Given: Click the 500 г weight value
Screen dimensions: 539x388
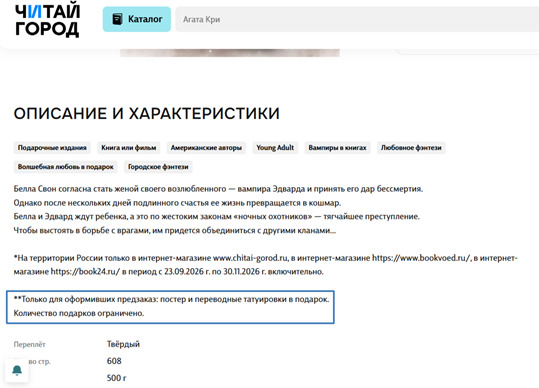Looking at the screenshot, I should [x=117, y=378].
